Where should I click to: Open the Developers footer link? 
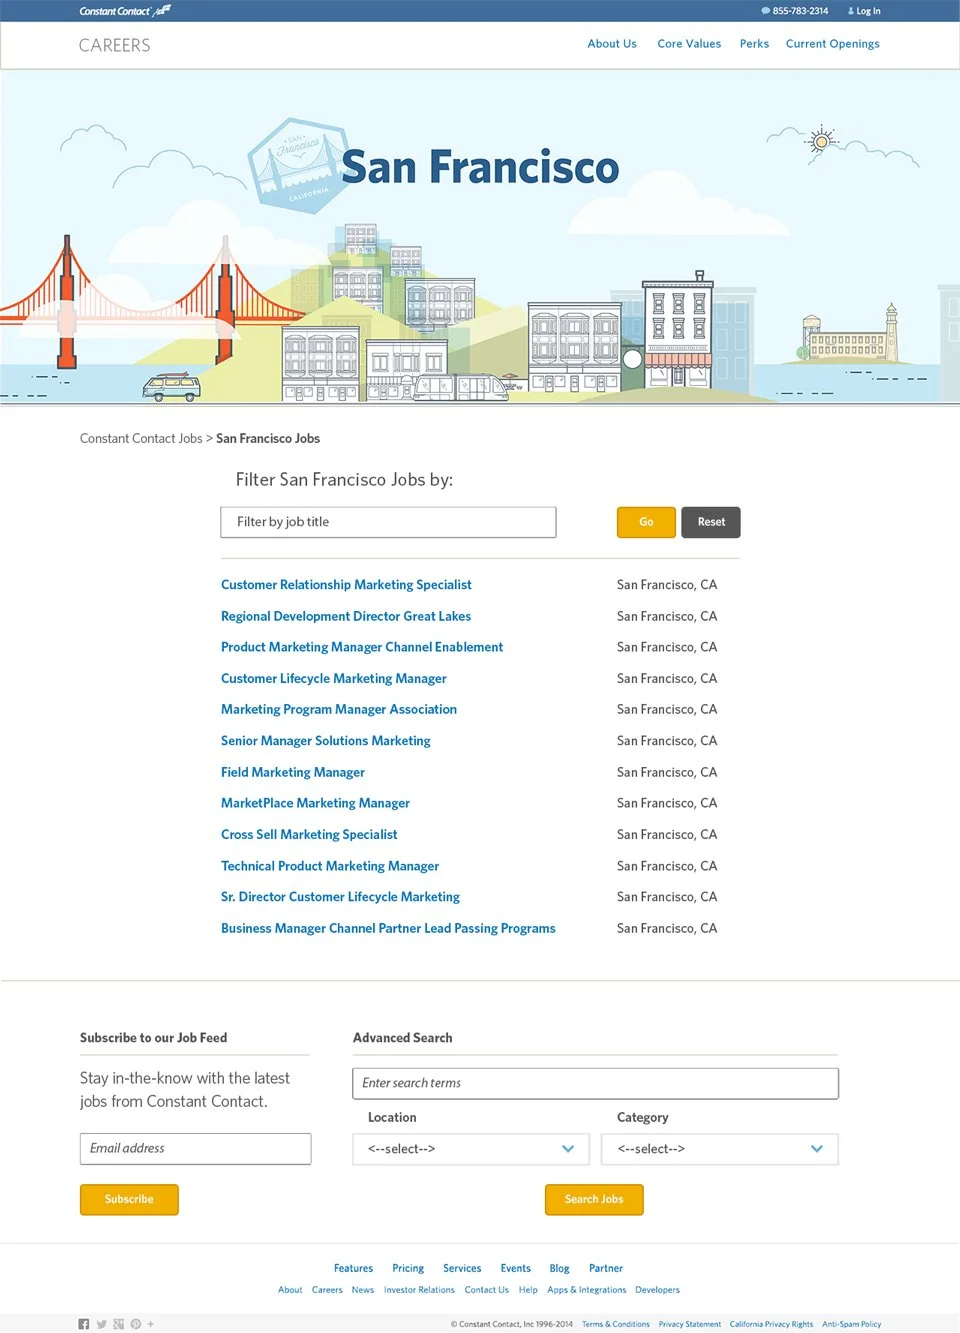pyautogui.click(x=657, y=1290)
